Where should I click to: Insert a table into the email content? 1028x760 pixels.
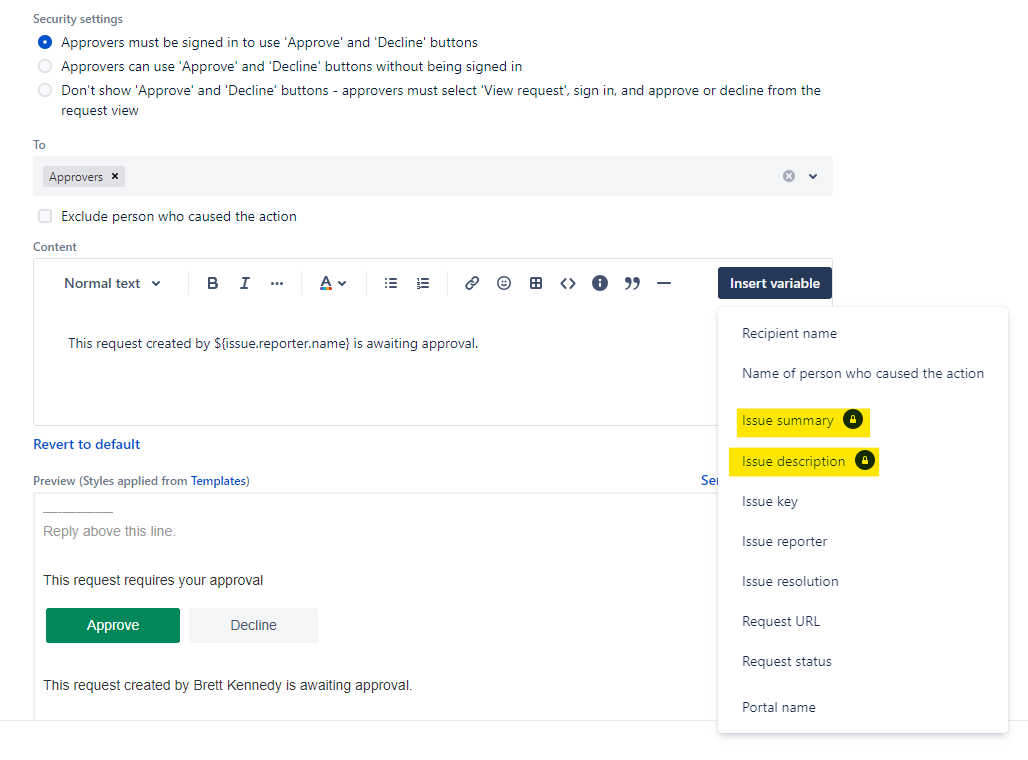click(x=535, y=283)
